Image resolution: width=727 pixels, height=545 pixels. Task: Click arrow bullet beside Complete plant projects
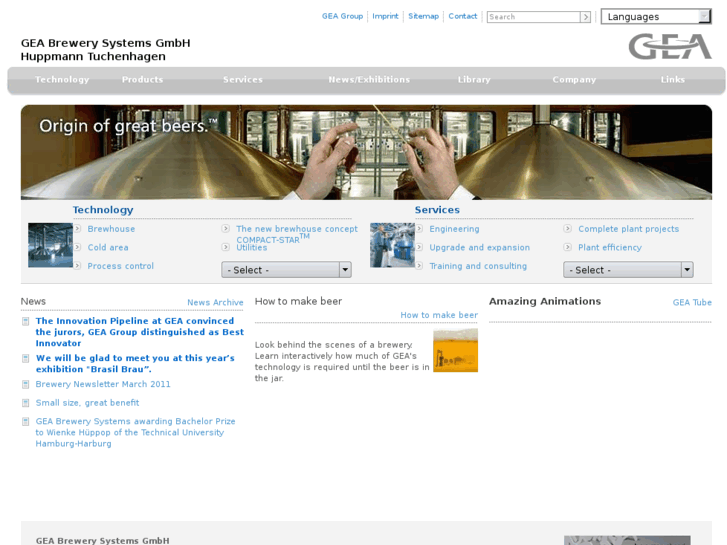click(x=568, y=229)
